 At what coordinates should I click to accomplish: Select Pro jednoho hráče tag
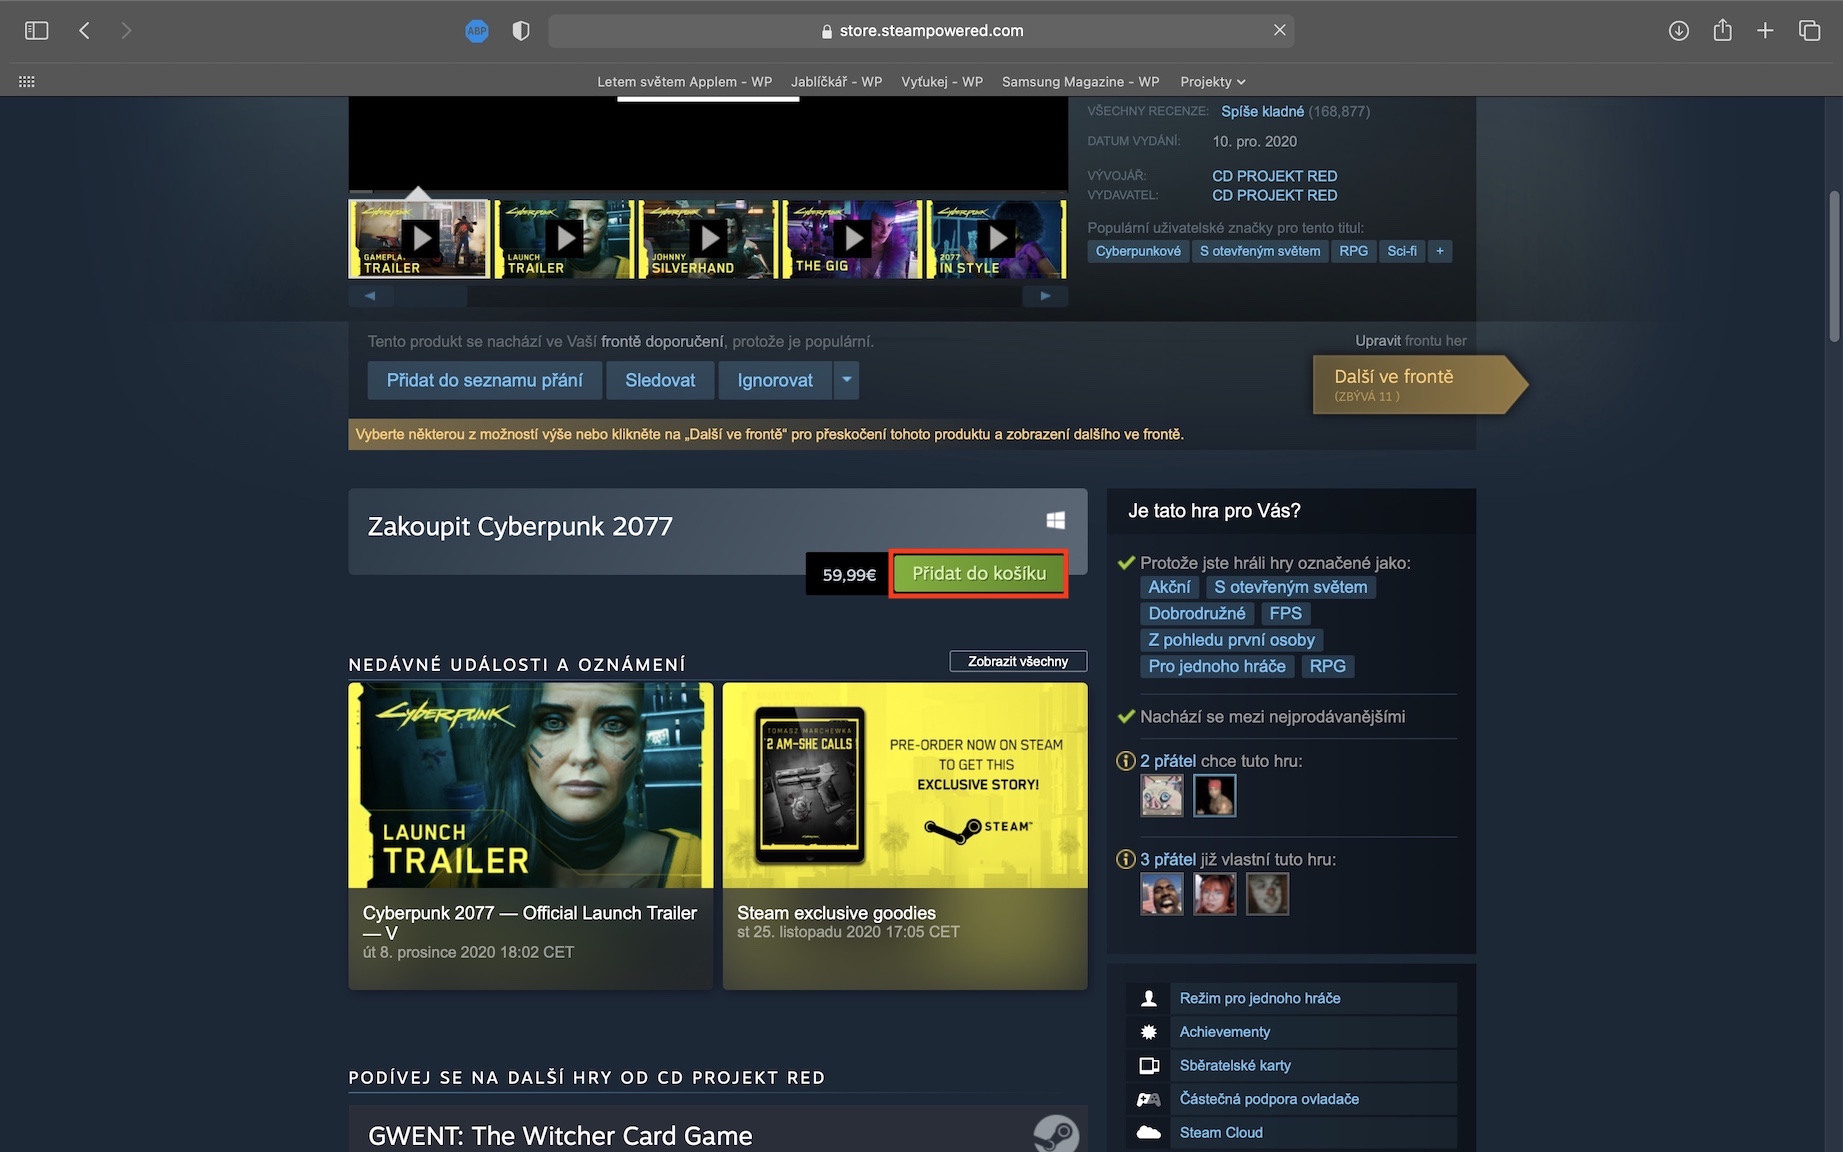(x=1217, y=666)
